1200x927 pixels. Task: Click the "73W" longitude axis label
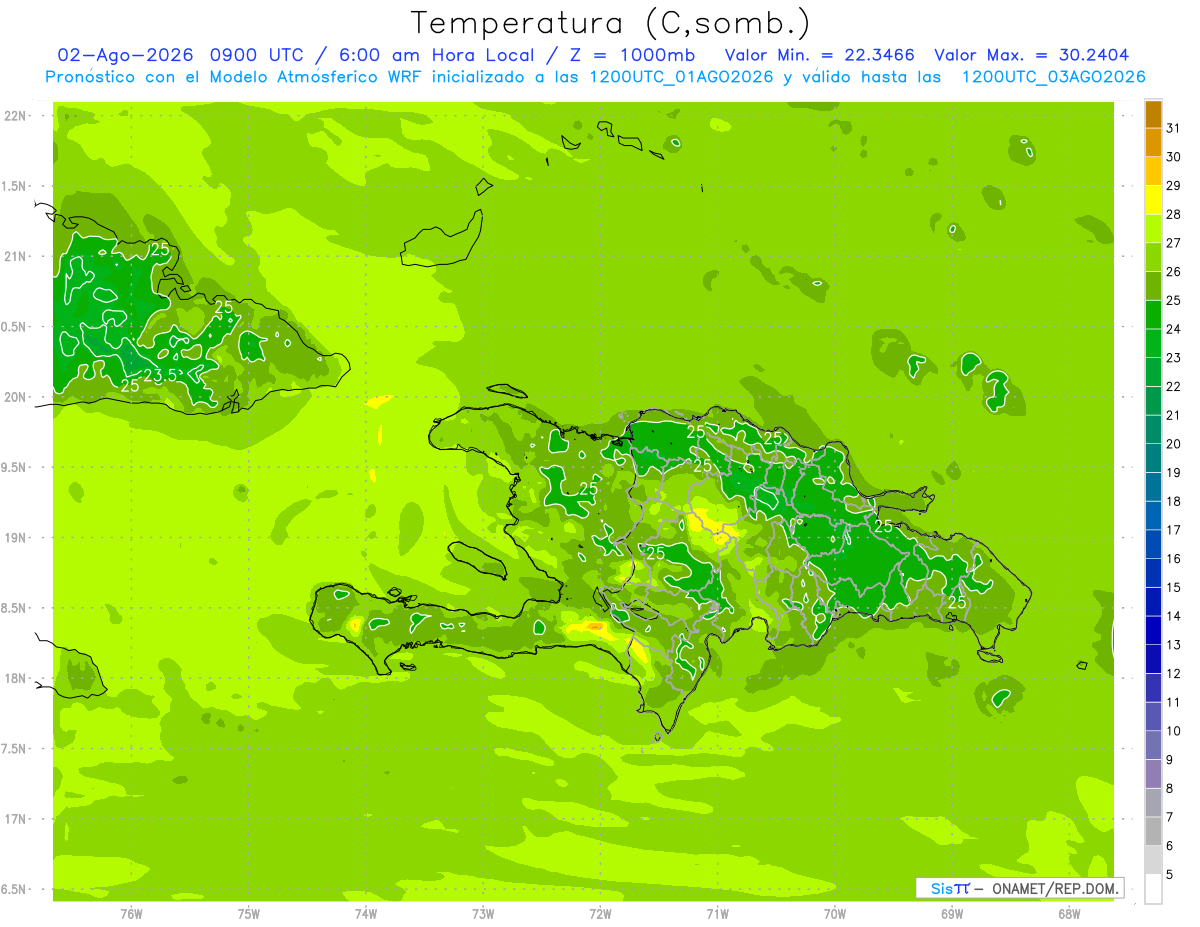(483, 913)
